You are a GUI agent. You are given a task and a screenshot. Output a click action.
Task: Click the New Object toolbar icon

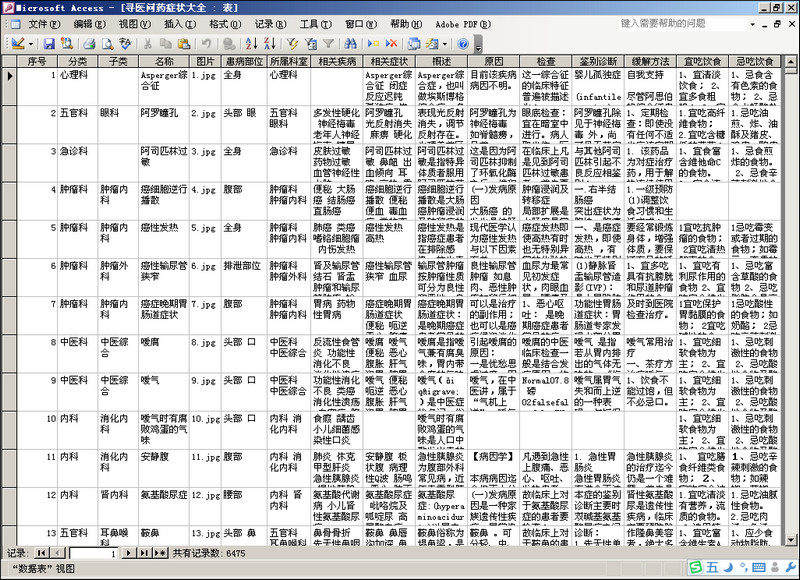(x=432, y=44)
